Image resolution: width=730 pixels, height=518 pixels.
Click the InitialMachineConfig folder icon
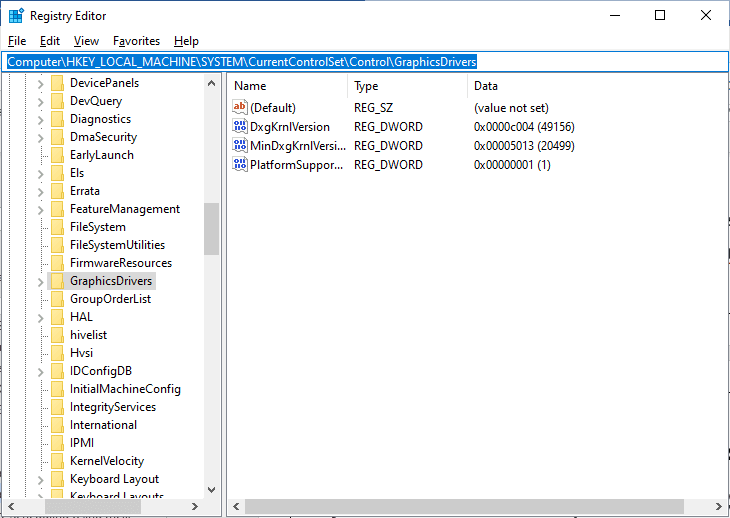[57, 389]
